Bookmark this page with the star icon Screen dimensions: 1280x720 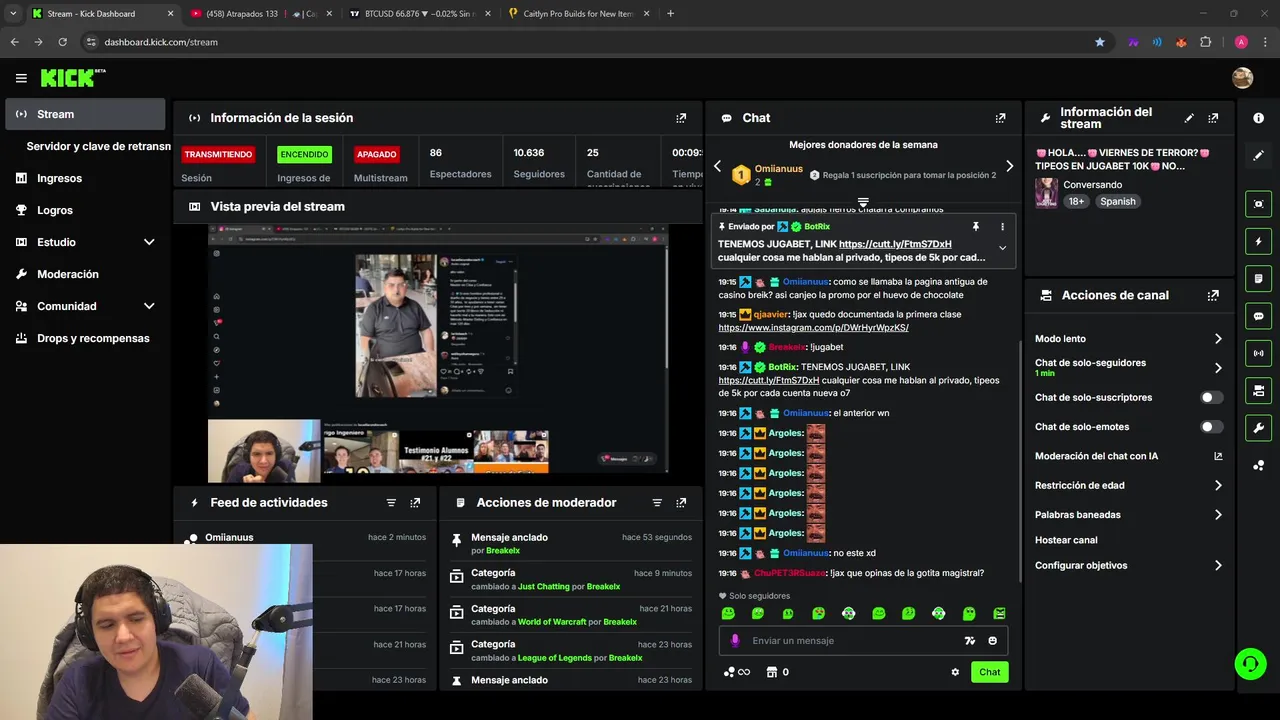click(x=1100, y=42)
